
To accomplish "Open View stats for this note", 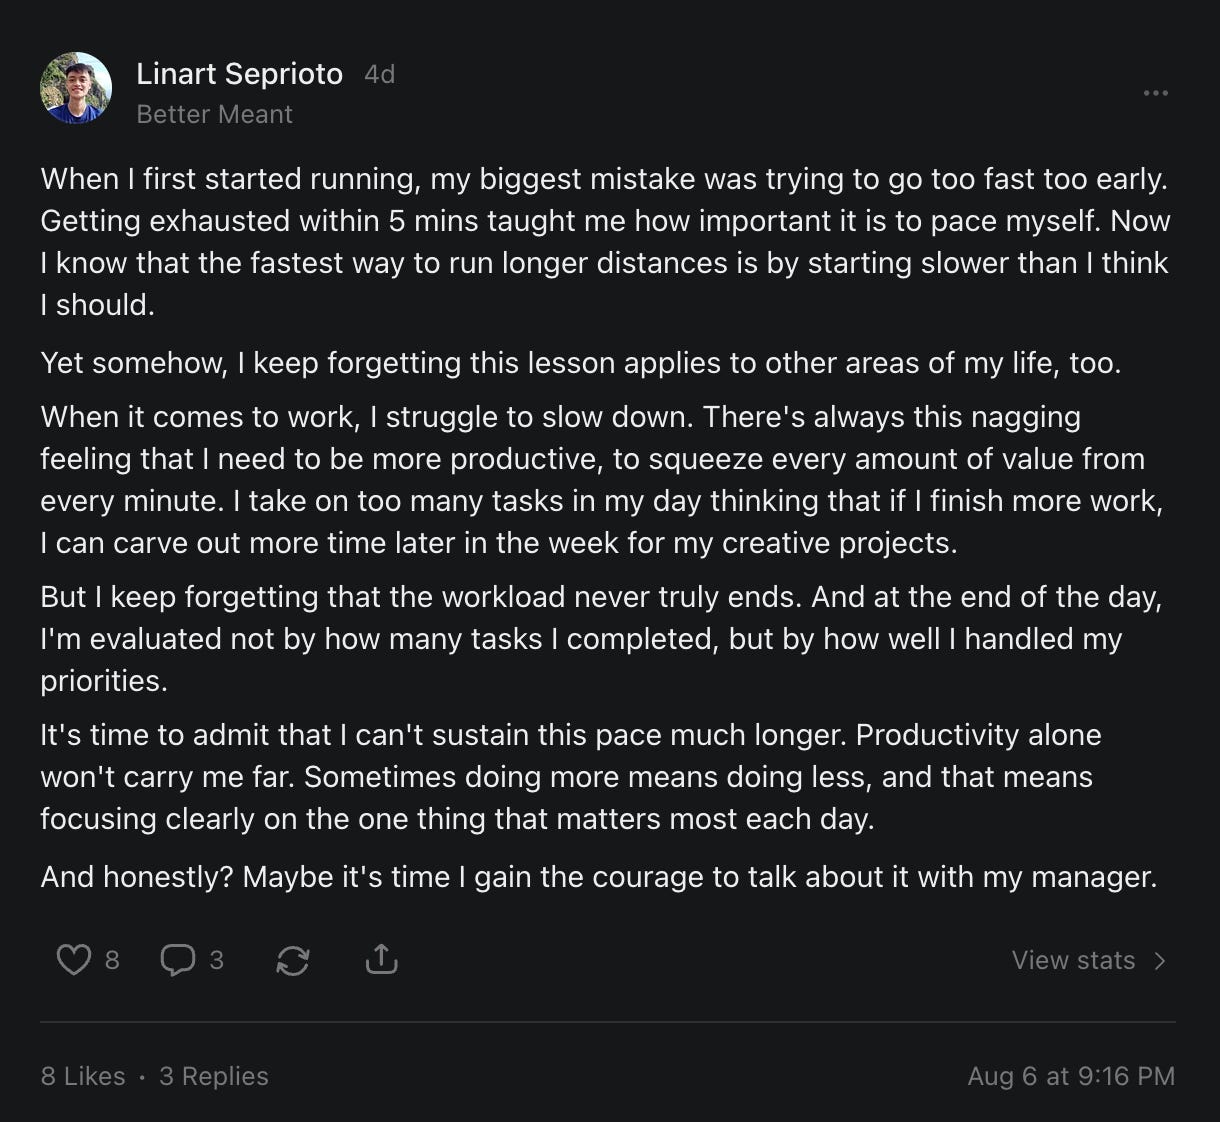I will pyautogui.click(x=1073, y=960).
